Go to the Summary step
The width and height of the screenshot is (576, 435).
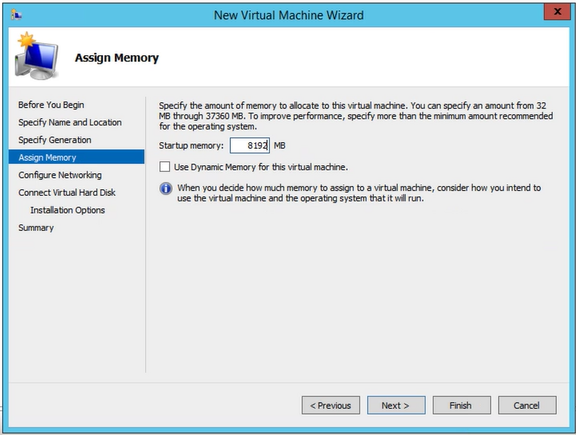click(36, 228)
